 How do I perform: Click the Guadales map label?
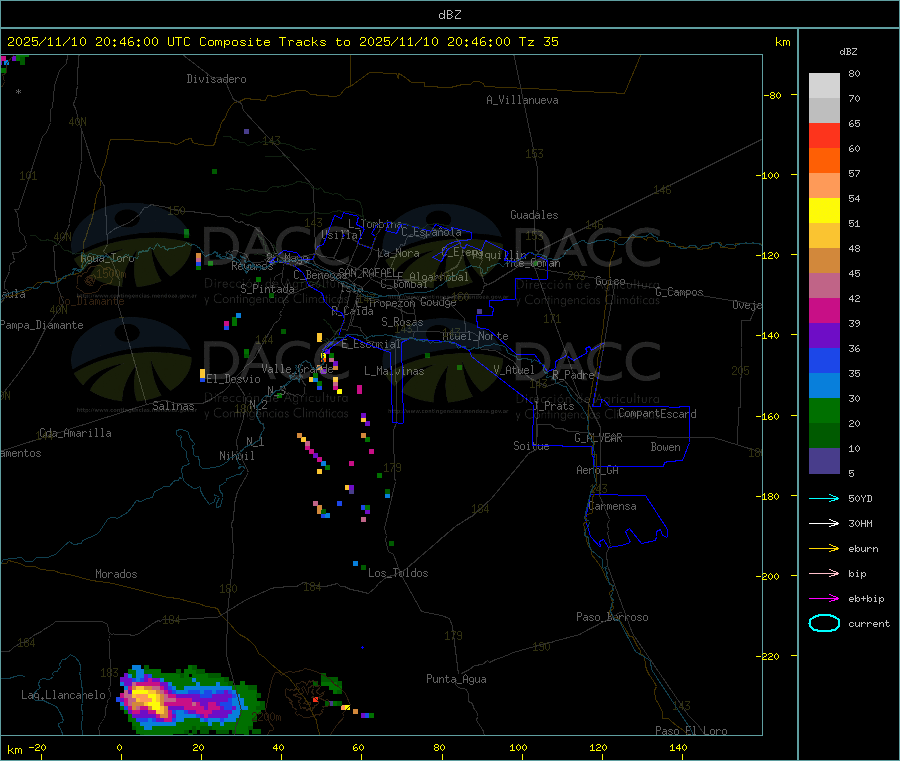point(534,215)
